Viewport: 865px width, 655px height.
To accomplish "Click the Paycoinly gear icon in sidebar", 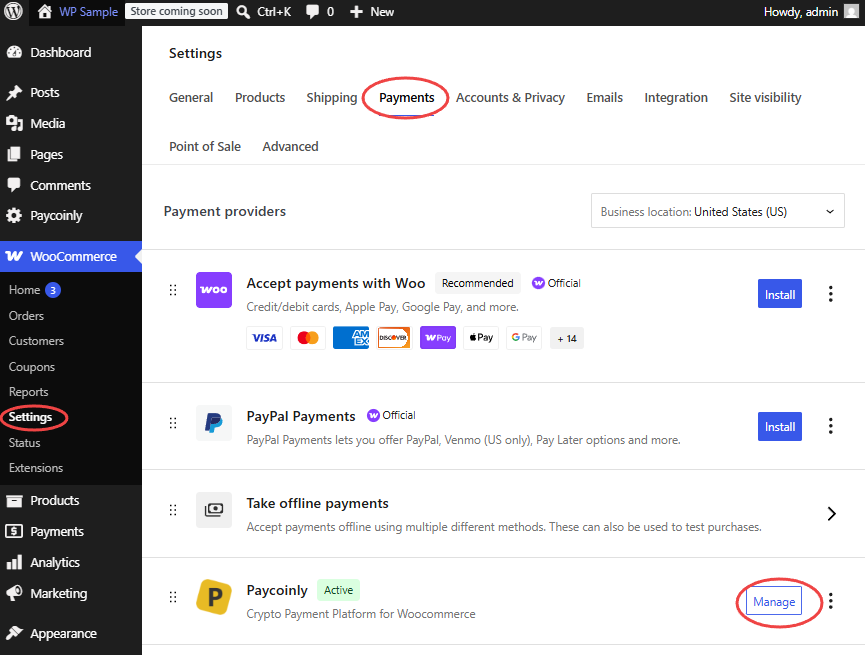I will tap(14, 215).
